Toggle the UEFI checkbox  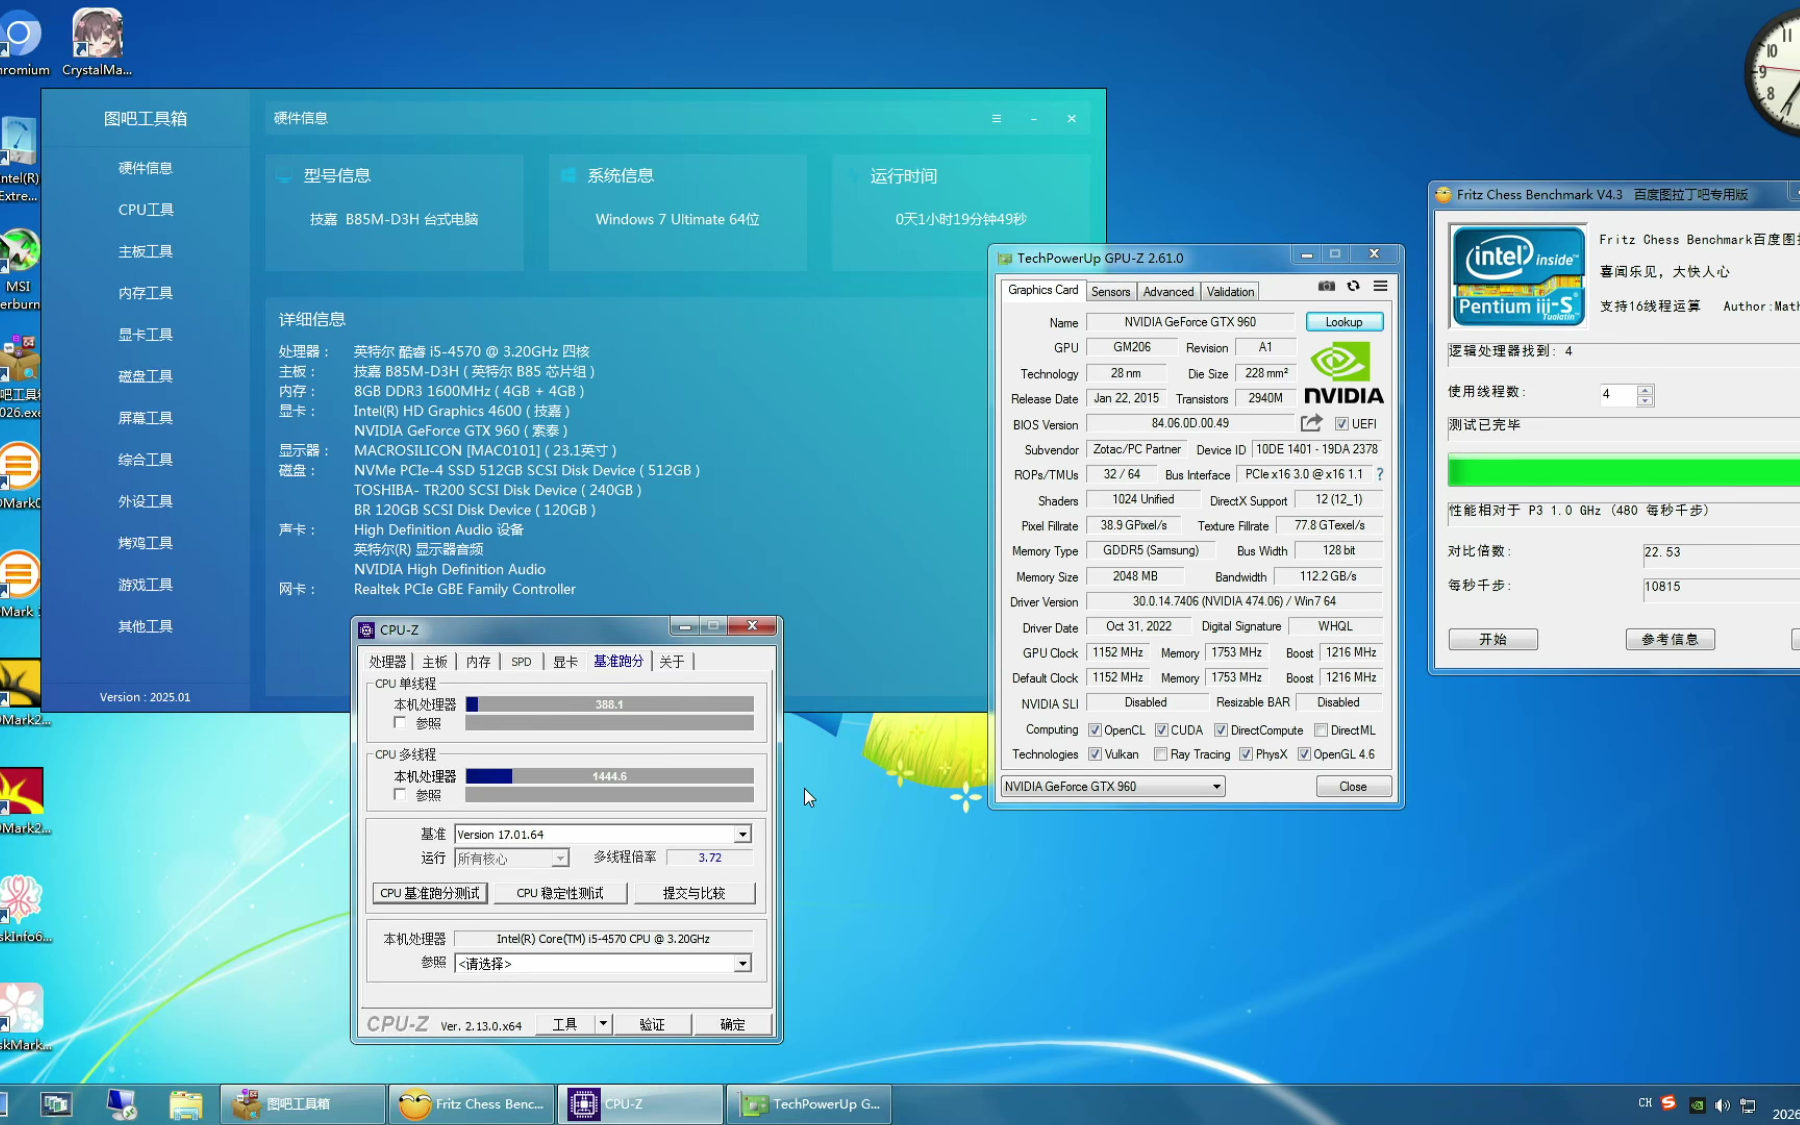1342,424
